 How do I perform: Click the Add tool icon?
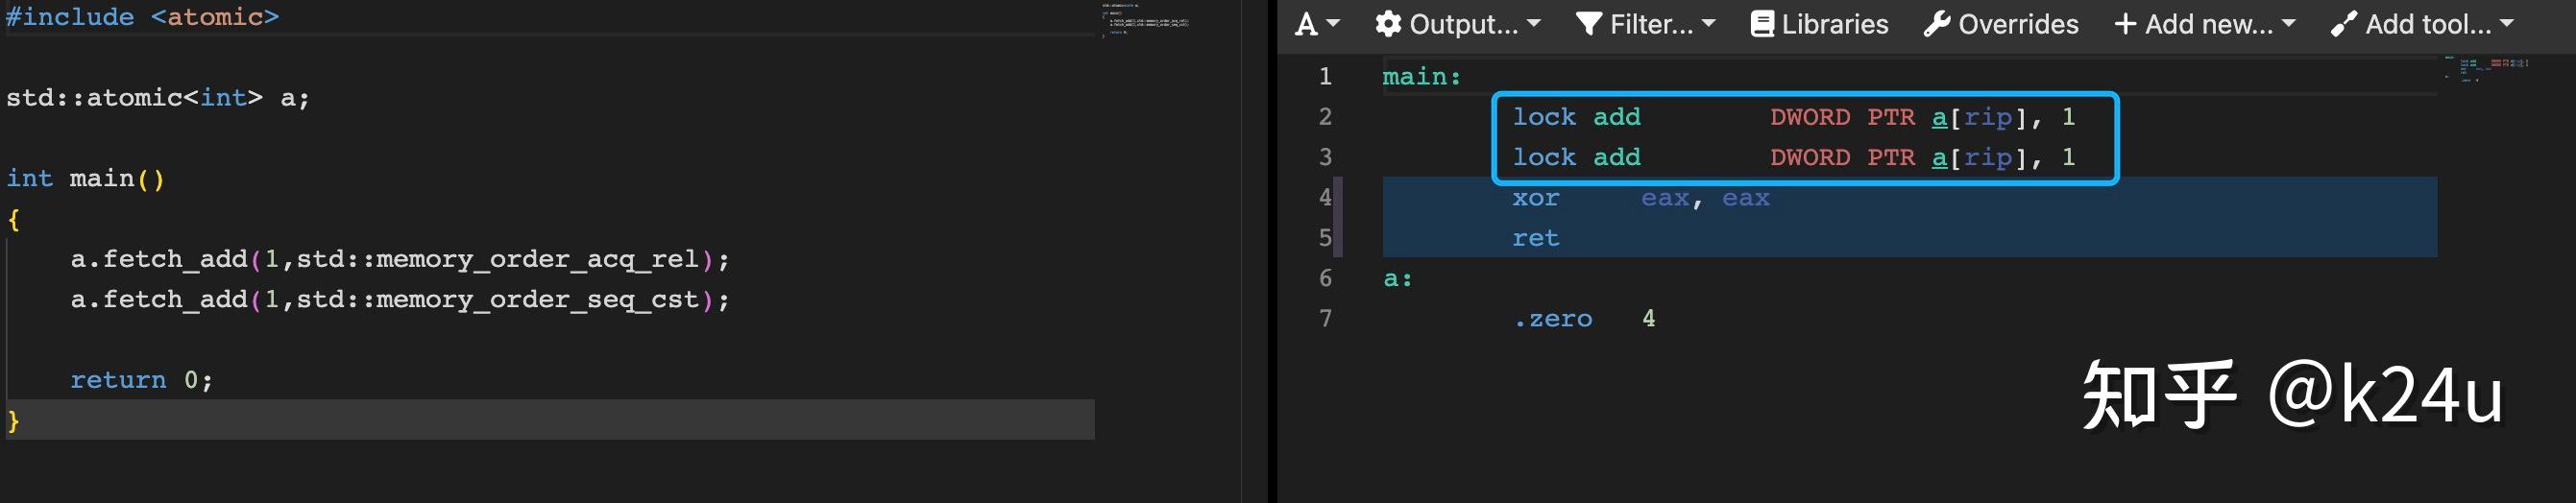(2343, 24)
